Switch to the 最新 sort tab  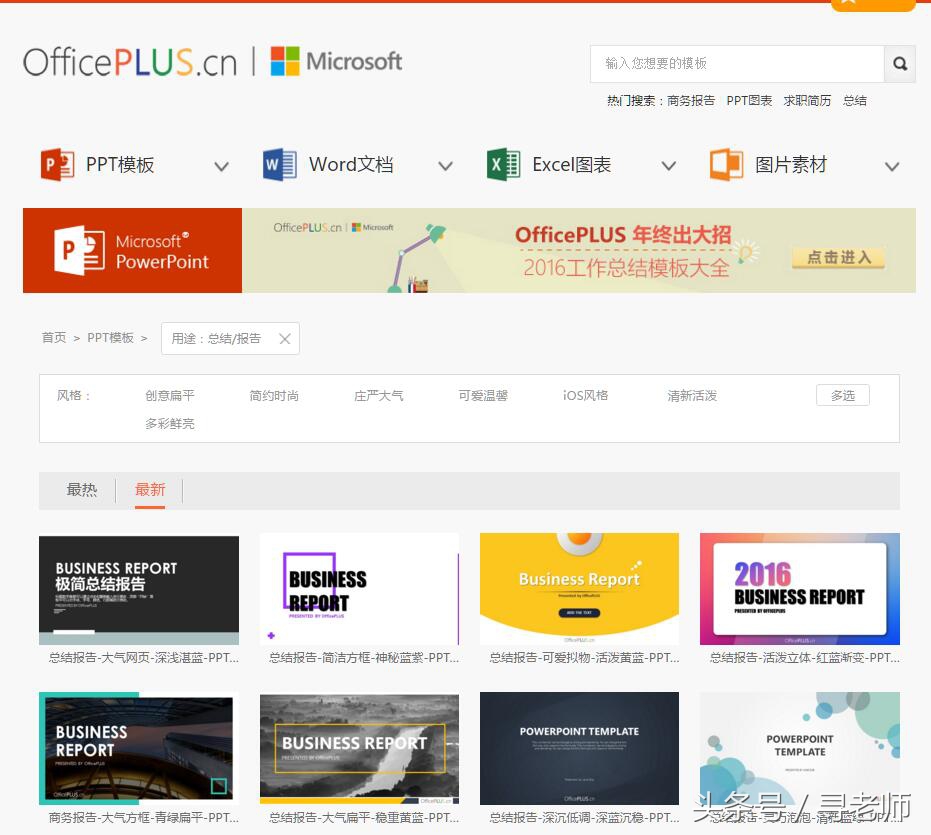click(150, 490)
